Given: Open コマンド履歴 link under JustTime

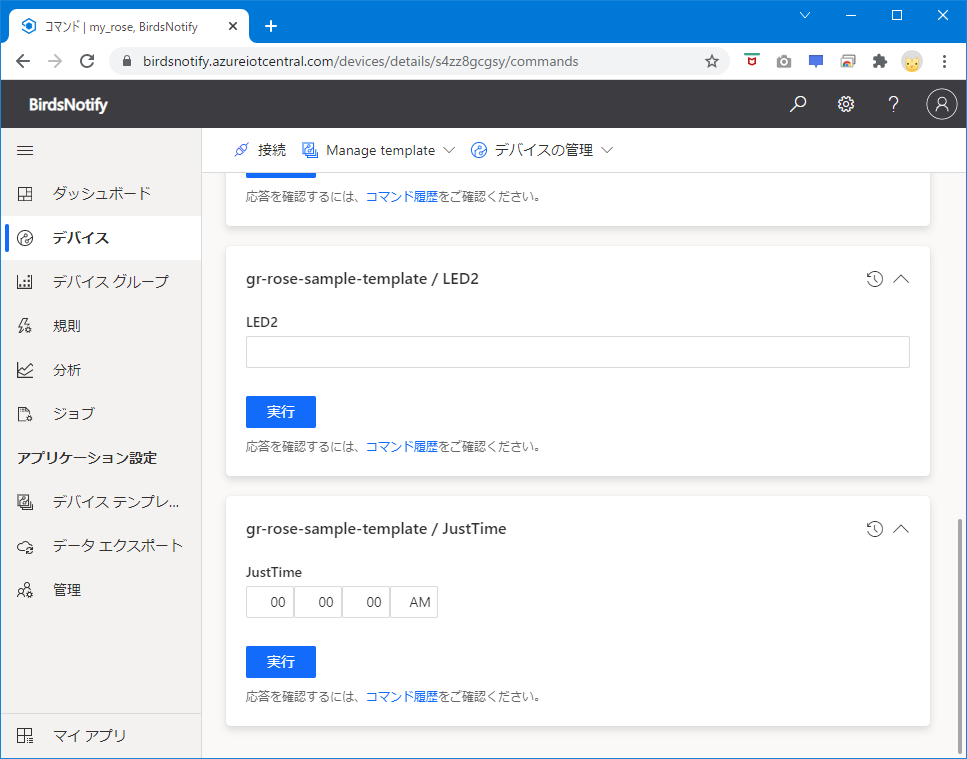Looking at the screenshot, I should [x=401, y=696].
